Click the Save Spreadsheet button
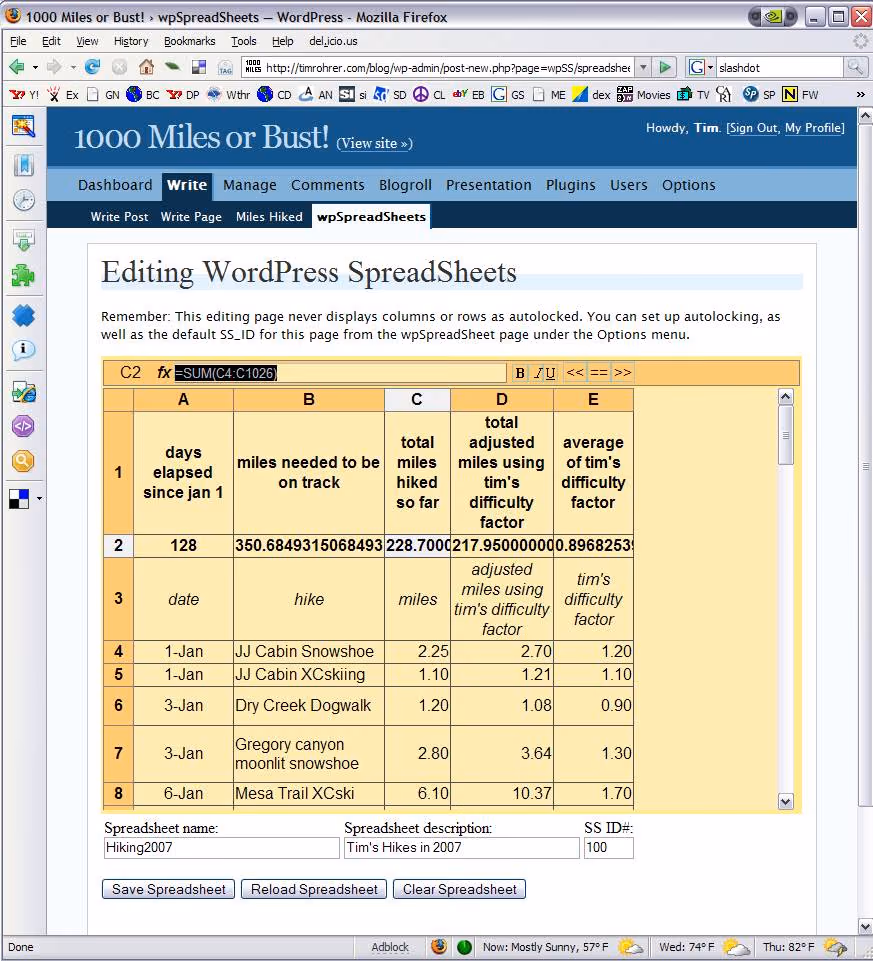 [x=169, y=889]
